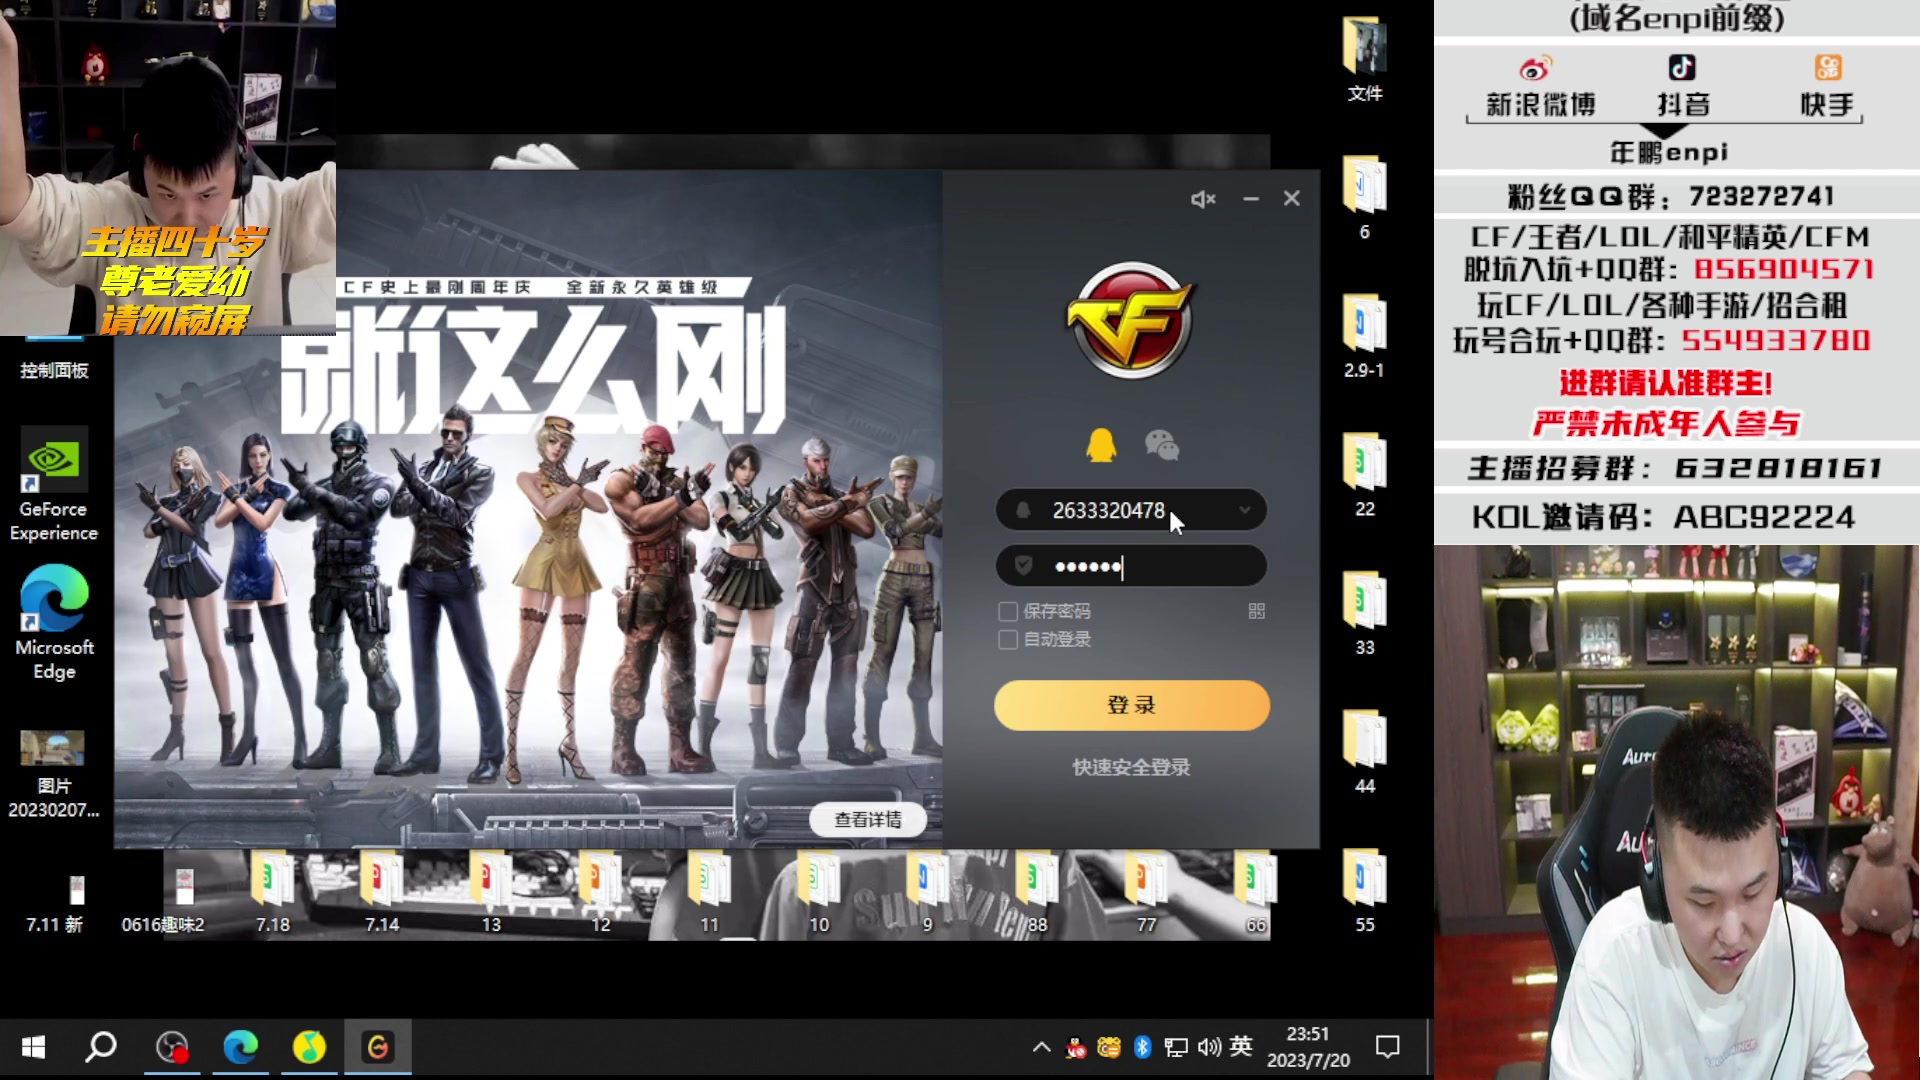Image resolution: width=1920 pixels, height=1080 pixels.
Task: Open network settings tray icon
Action: pyautogui.click(x=1176, y=1047)
